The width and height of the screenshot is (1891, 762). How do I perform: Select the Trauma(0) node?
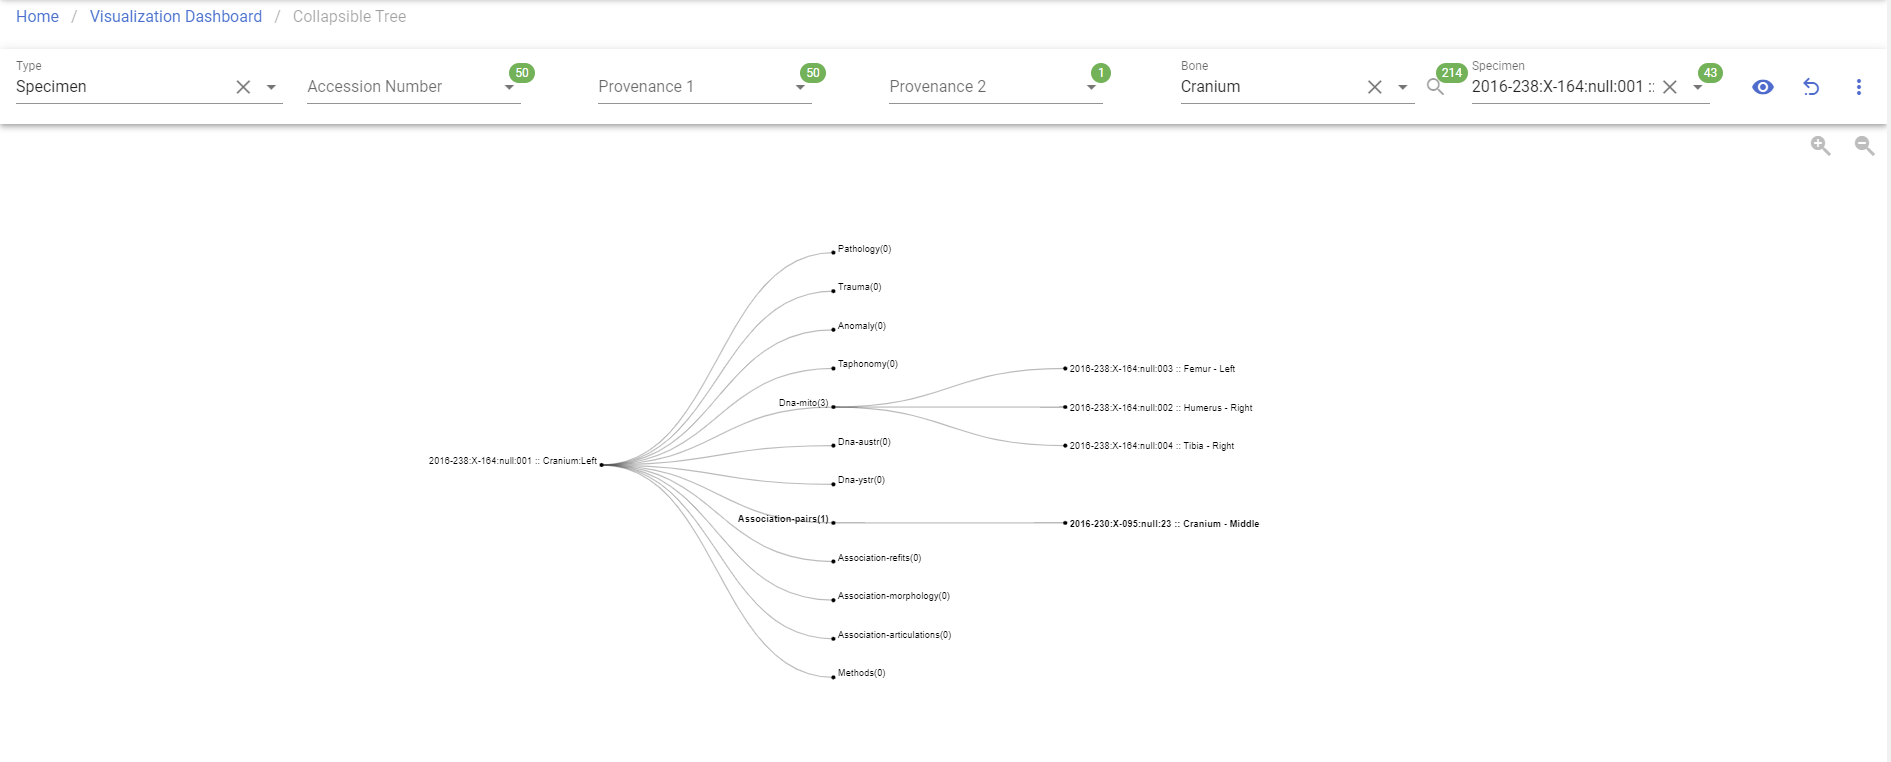point(858,287)
